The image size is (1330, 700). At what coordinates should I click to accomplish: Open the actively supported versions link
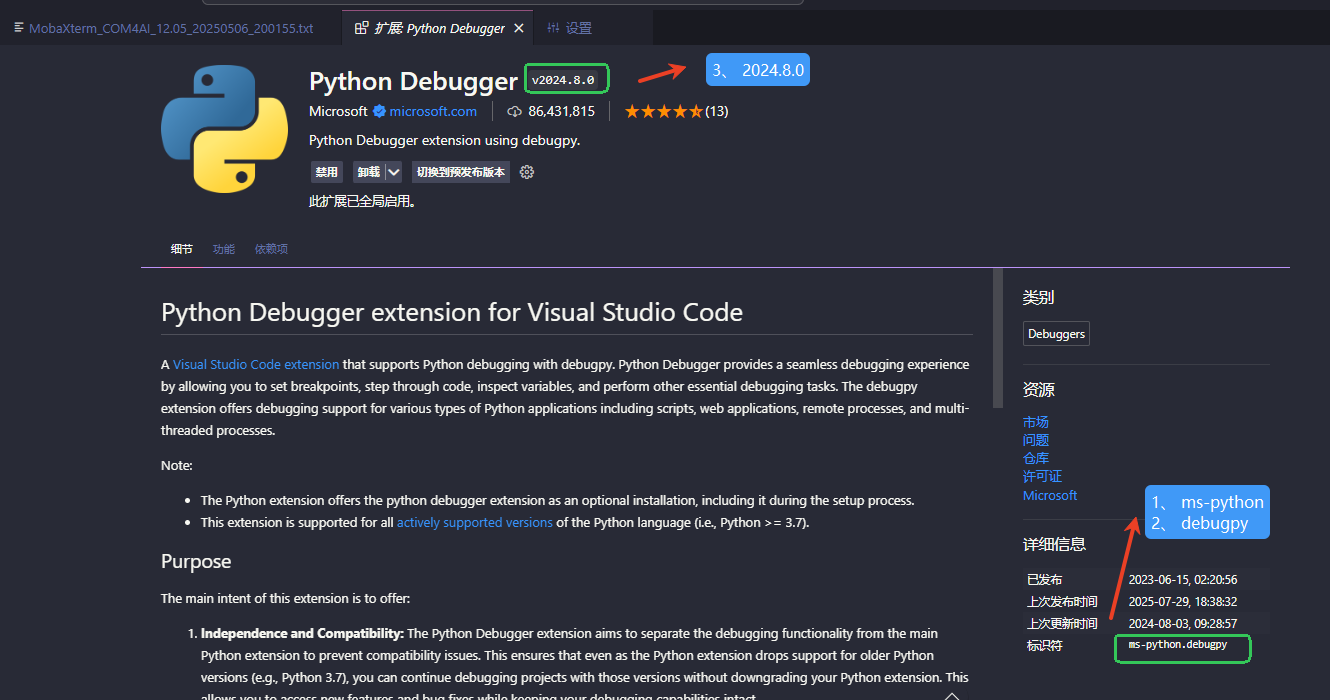[475, 523]
